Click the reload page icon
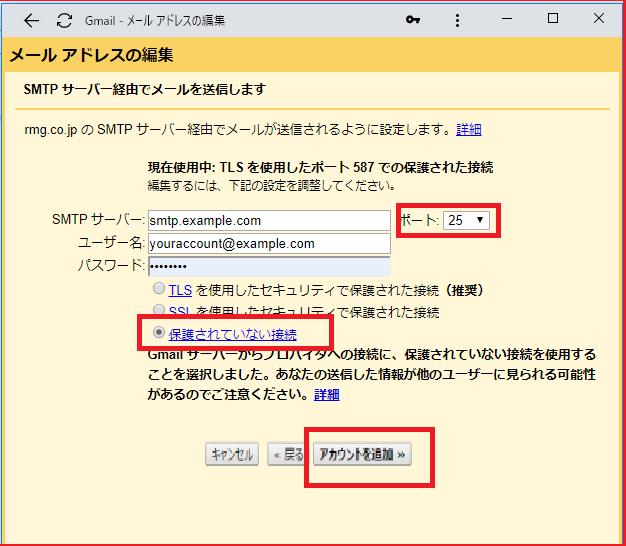Viewport: 626px width, 546px height. [x=65, y=20]
